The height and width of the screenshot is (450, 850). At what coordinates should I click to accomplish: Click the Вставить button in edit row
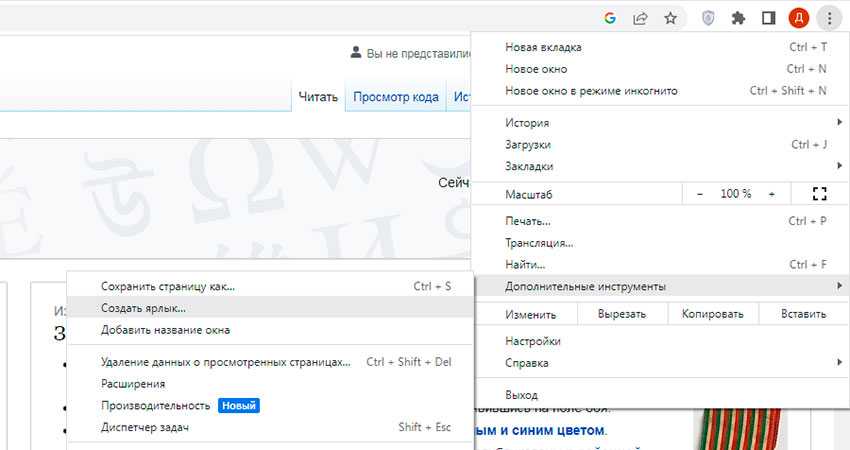click(x=803, y=314)
